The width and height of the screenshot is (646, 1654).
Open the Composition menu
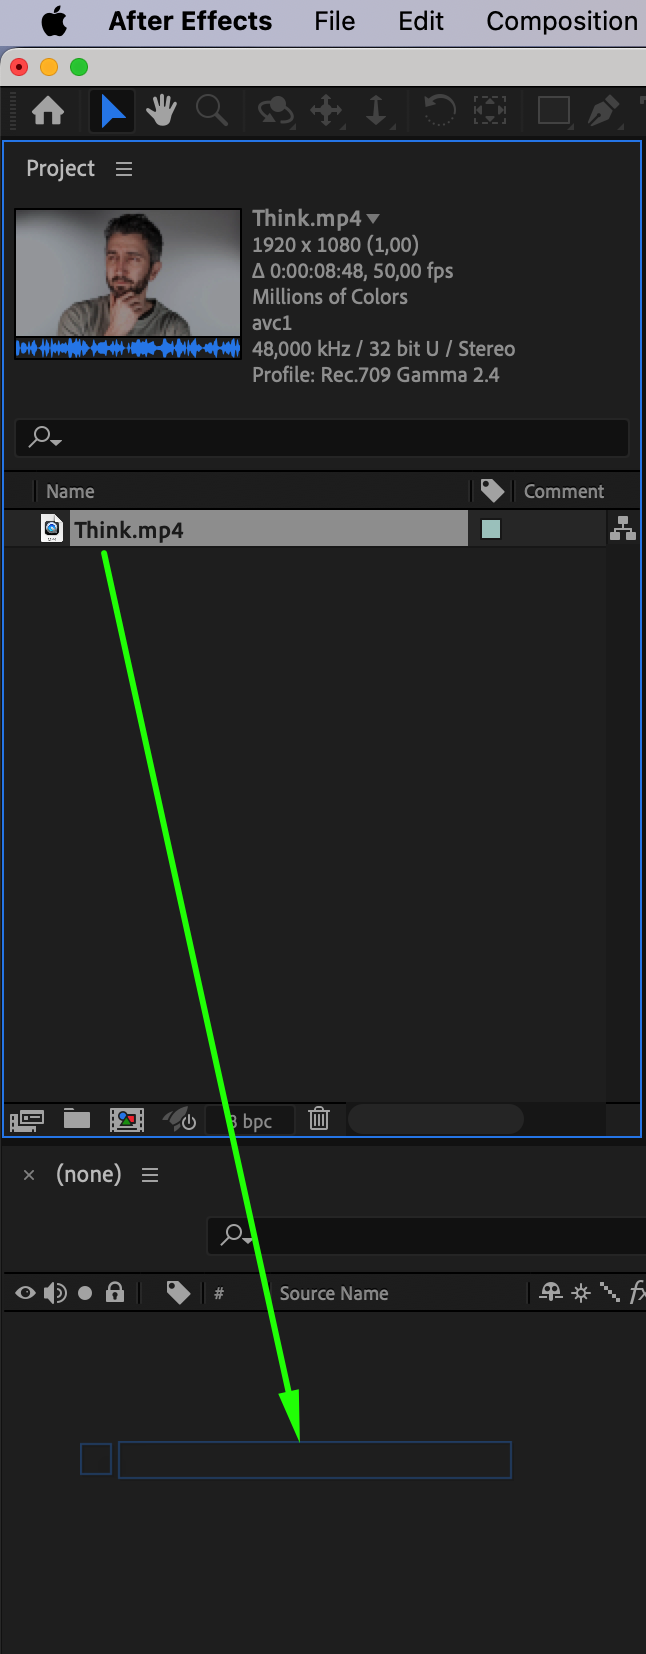pos(562,21)
